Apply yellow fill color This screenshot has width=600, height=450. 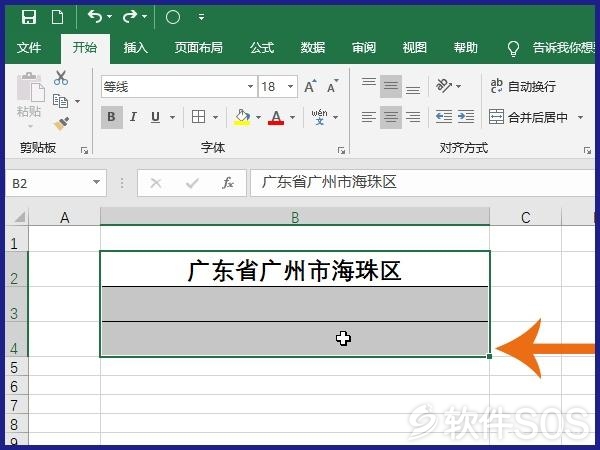coord(242,117)
